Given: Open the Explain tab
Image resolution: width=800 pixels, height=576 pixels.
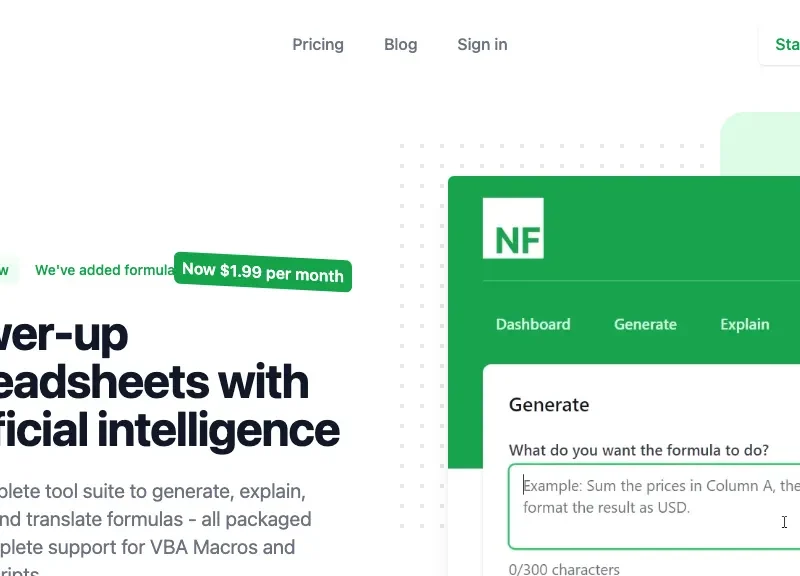Looking at the screenshot, I should coord(744,324).
